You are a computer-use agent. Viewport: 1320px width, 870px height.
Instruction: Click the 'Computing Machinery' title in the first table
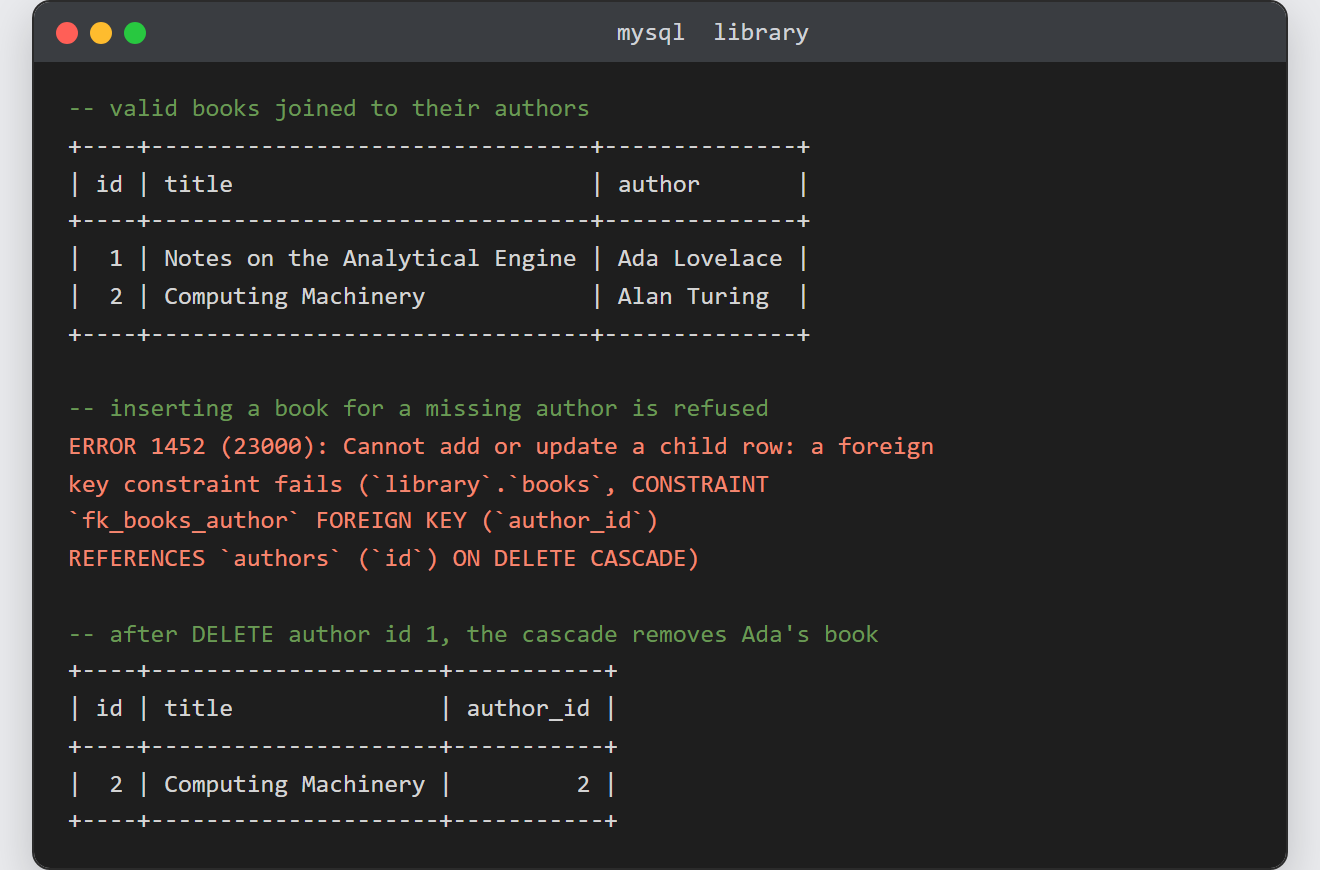pos(294,297)
